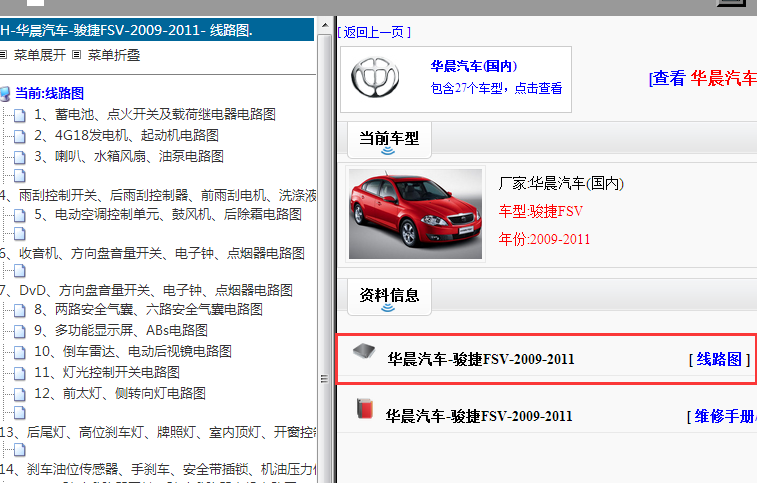Open 华晨汽车(国内) brand link
The height and width of the screenshot is (483, 757).
click(474, 66)
